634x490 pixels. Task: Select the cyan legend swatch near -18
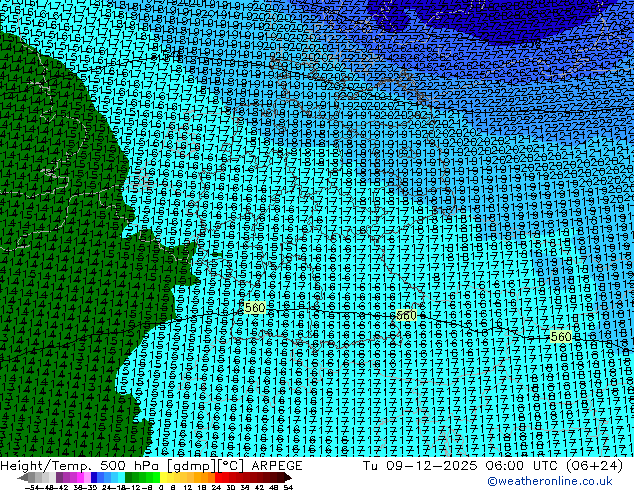[x=121, y=477]
